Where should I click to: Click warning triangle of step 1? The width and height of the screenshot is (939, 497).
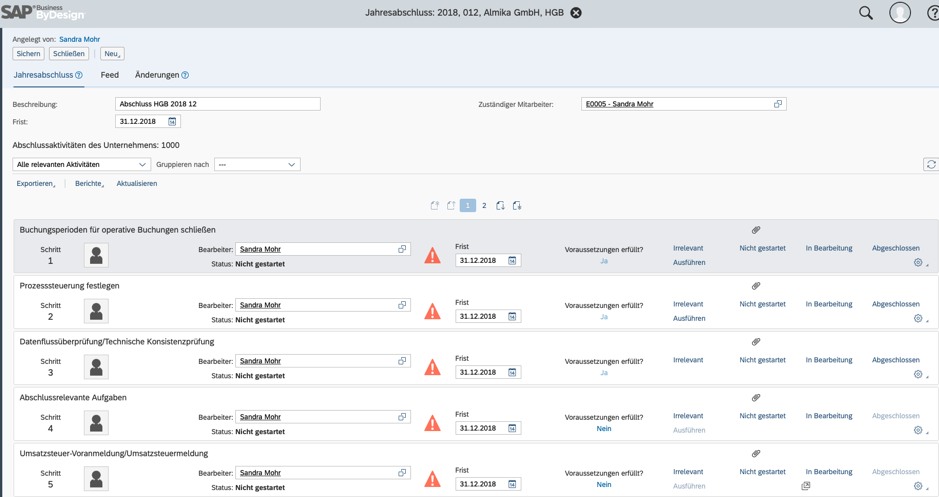click(x=432, y=256)
